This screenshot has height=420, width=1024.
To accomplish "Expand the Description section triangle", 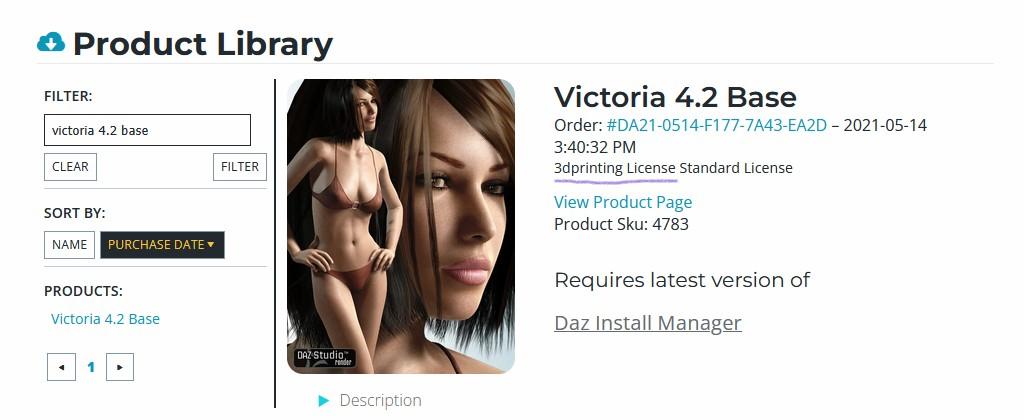I will 324,400.
